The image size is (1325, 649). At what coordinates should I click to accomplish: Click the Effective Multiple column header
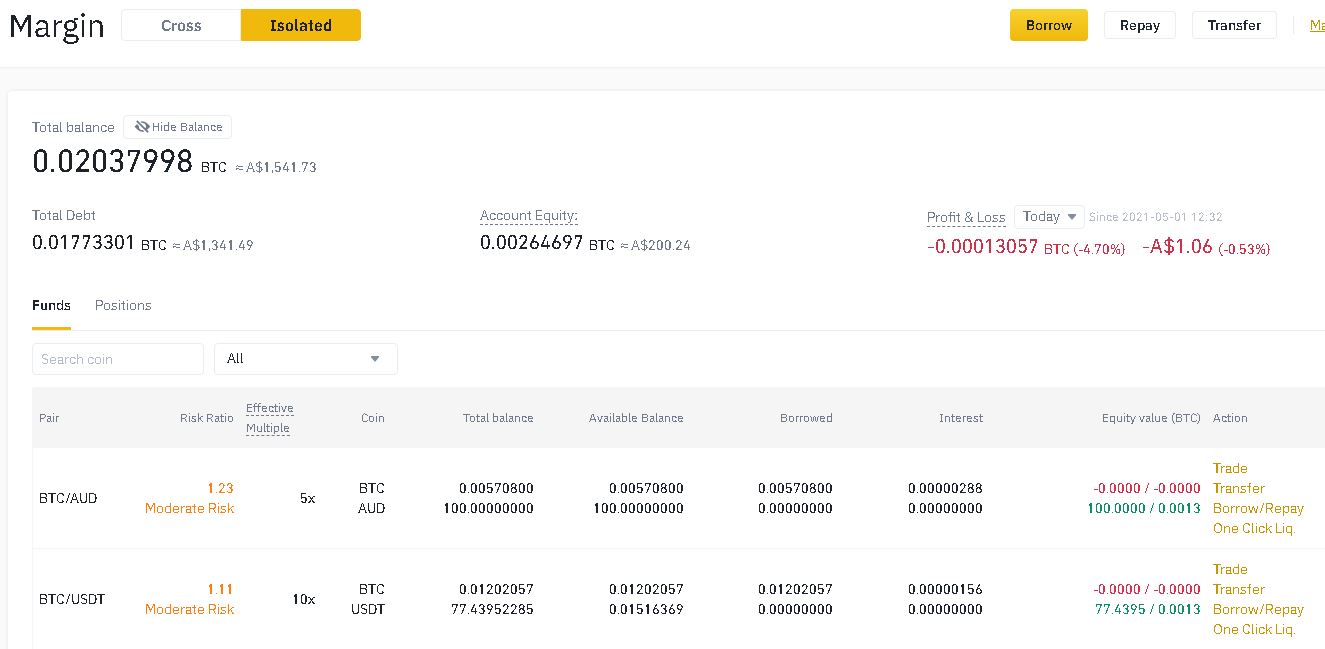[x=269, y=418]
